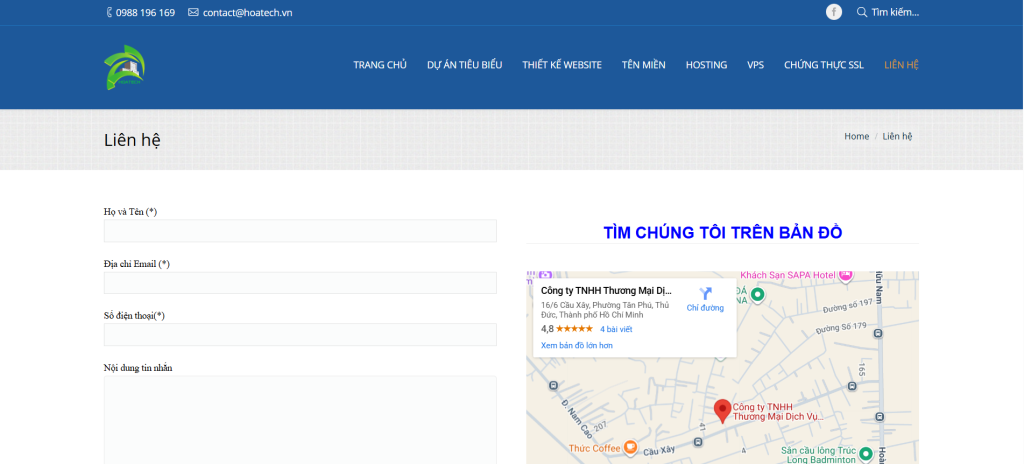This screenshot has width=1024, height=464.
Task: Click the directions arrow icon on the map card
Action: coord(705,293)
